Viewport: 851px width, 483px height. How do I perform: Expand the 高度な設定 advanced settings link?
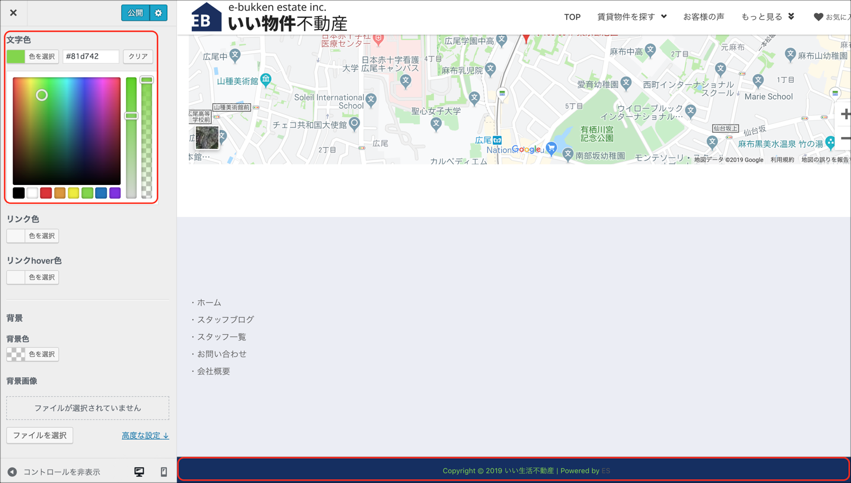tap(145, 436)
